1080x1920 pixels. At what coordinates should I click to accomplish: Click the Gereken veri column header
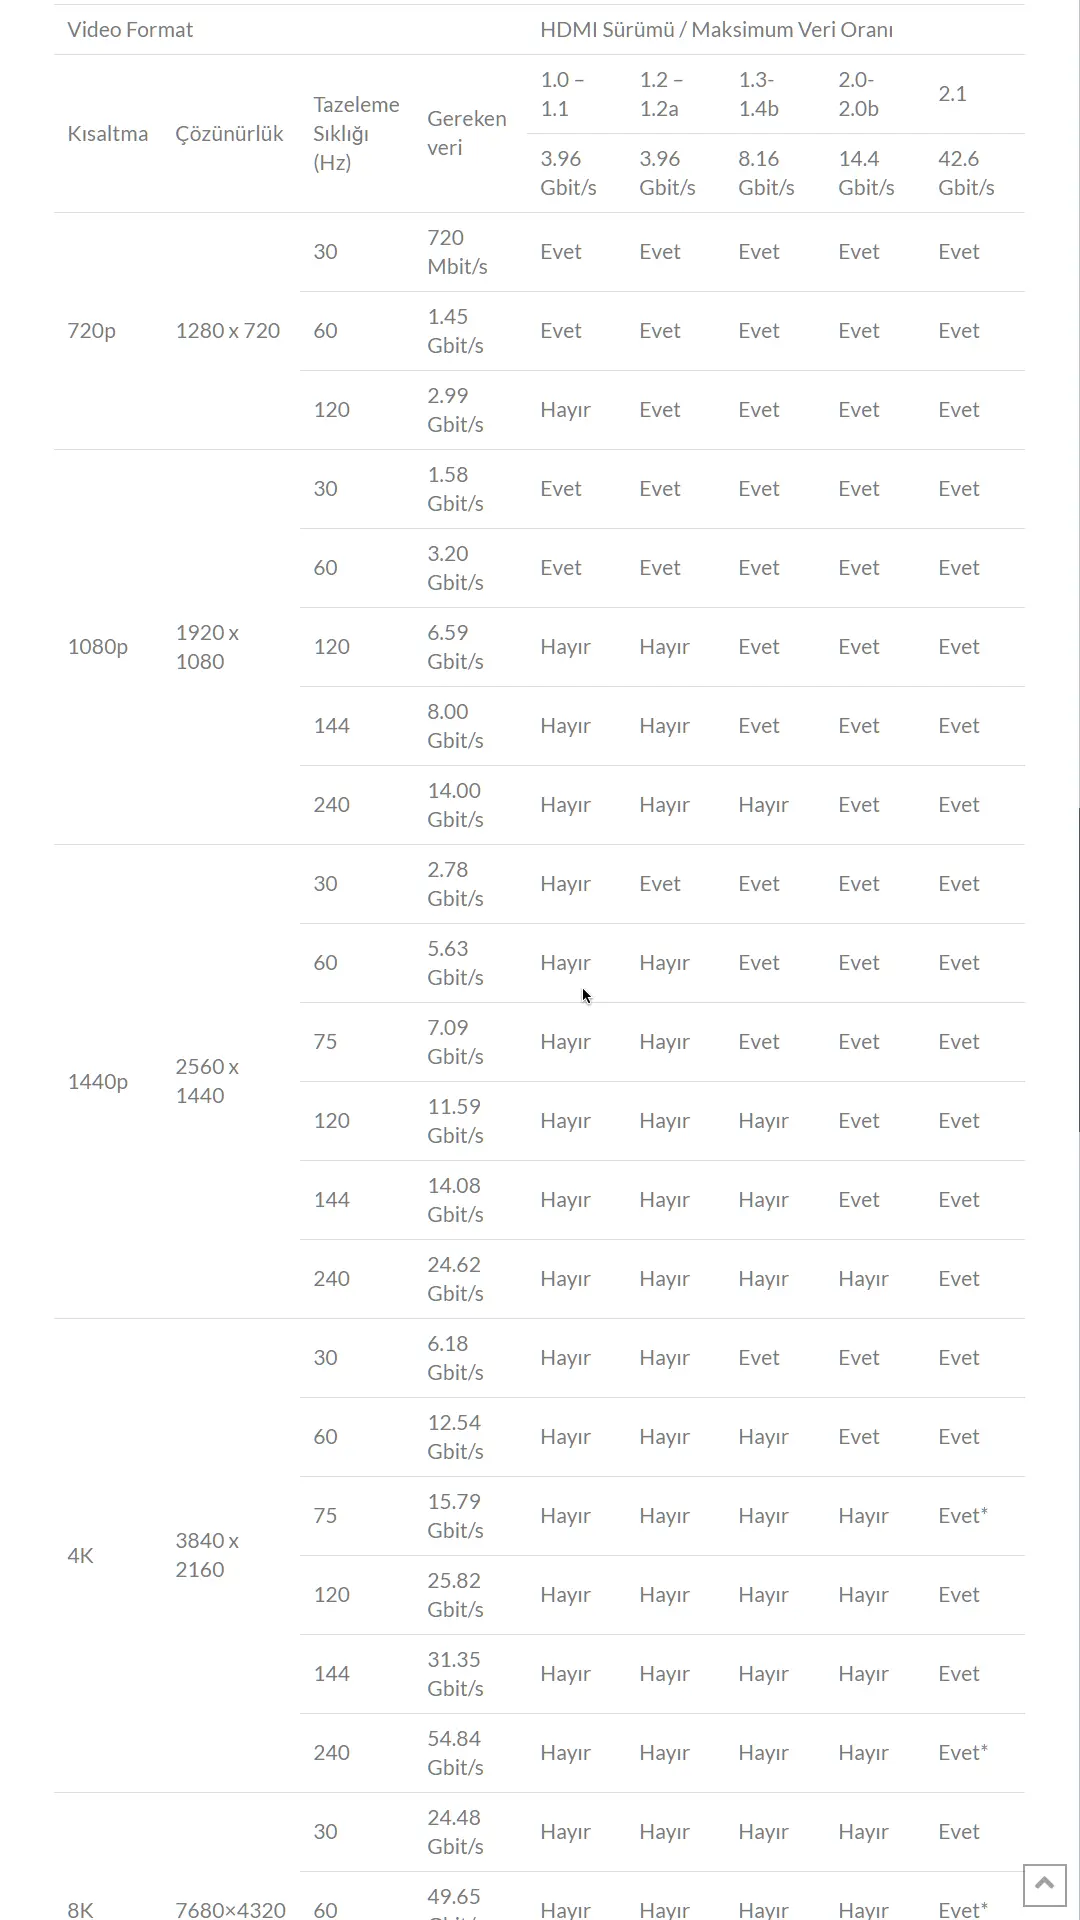[x=466, y=133]
